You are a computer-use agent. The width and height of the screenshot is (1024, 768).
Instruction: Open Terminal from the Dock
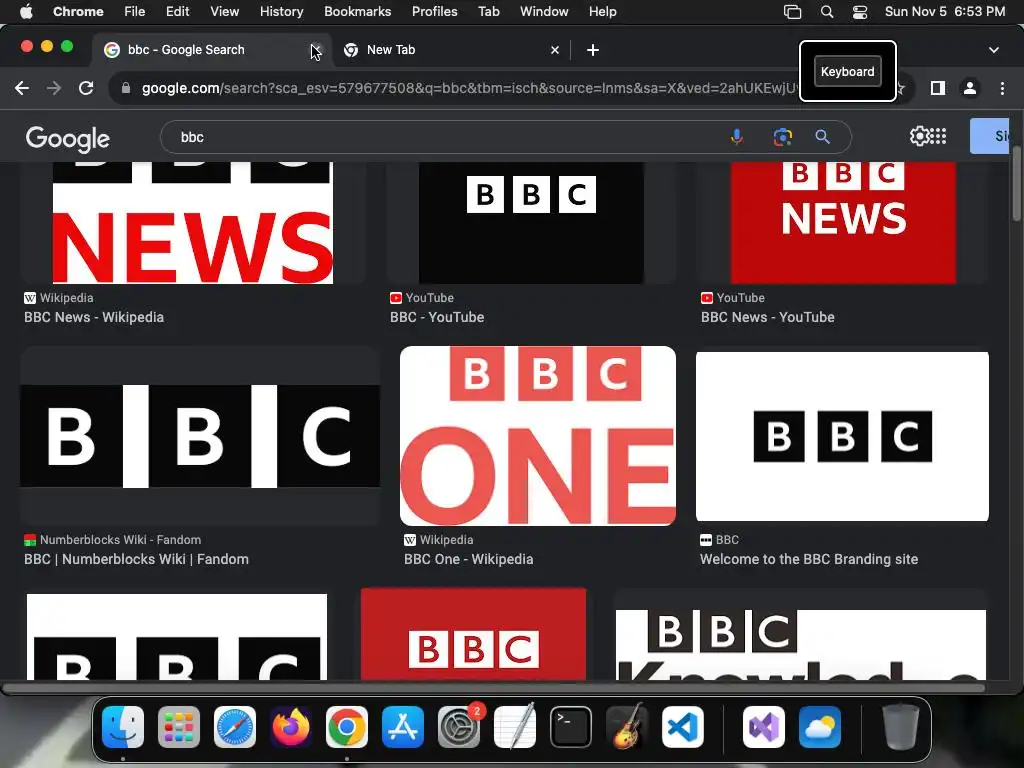point(571,727)
